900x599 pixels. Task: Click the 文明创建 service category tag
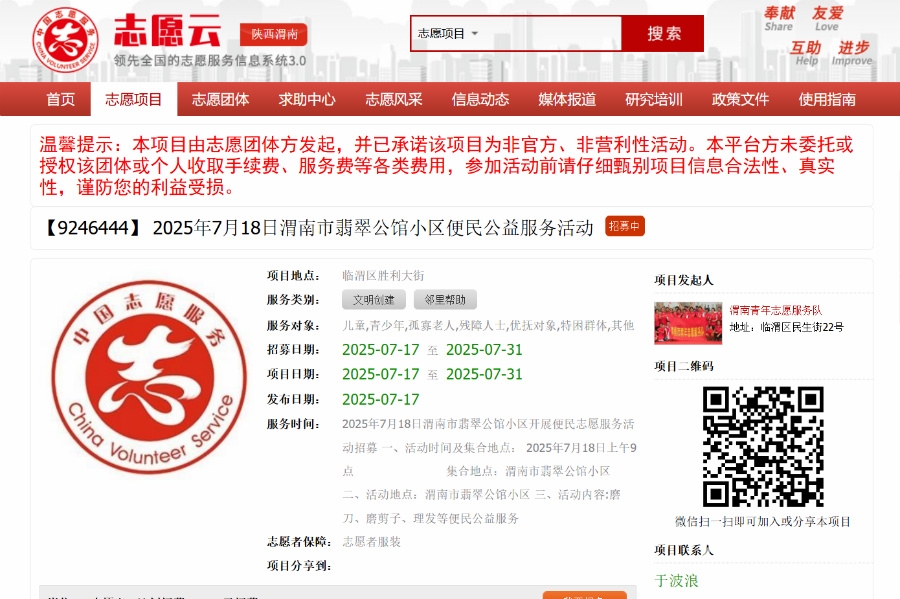[374, 299]
